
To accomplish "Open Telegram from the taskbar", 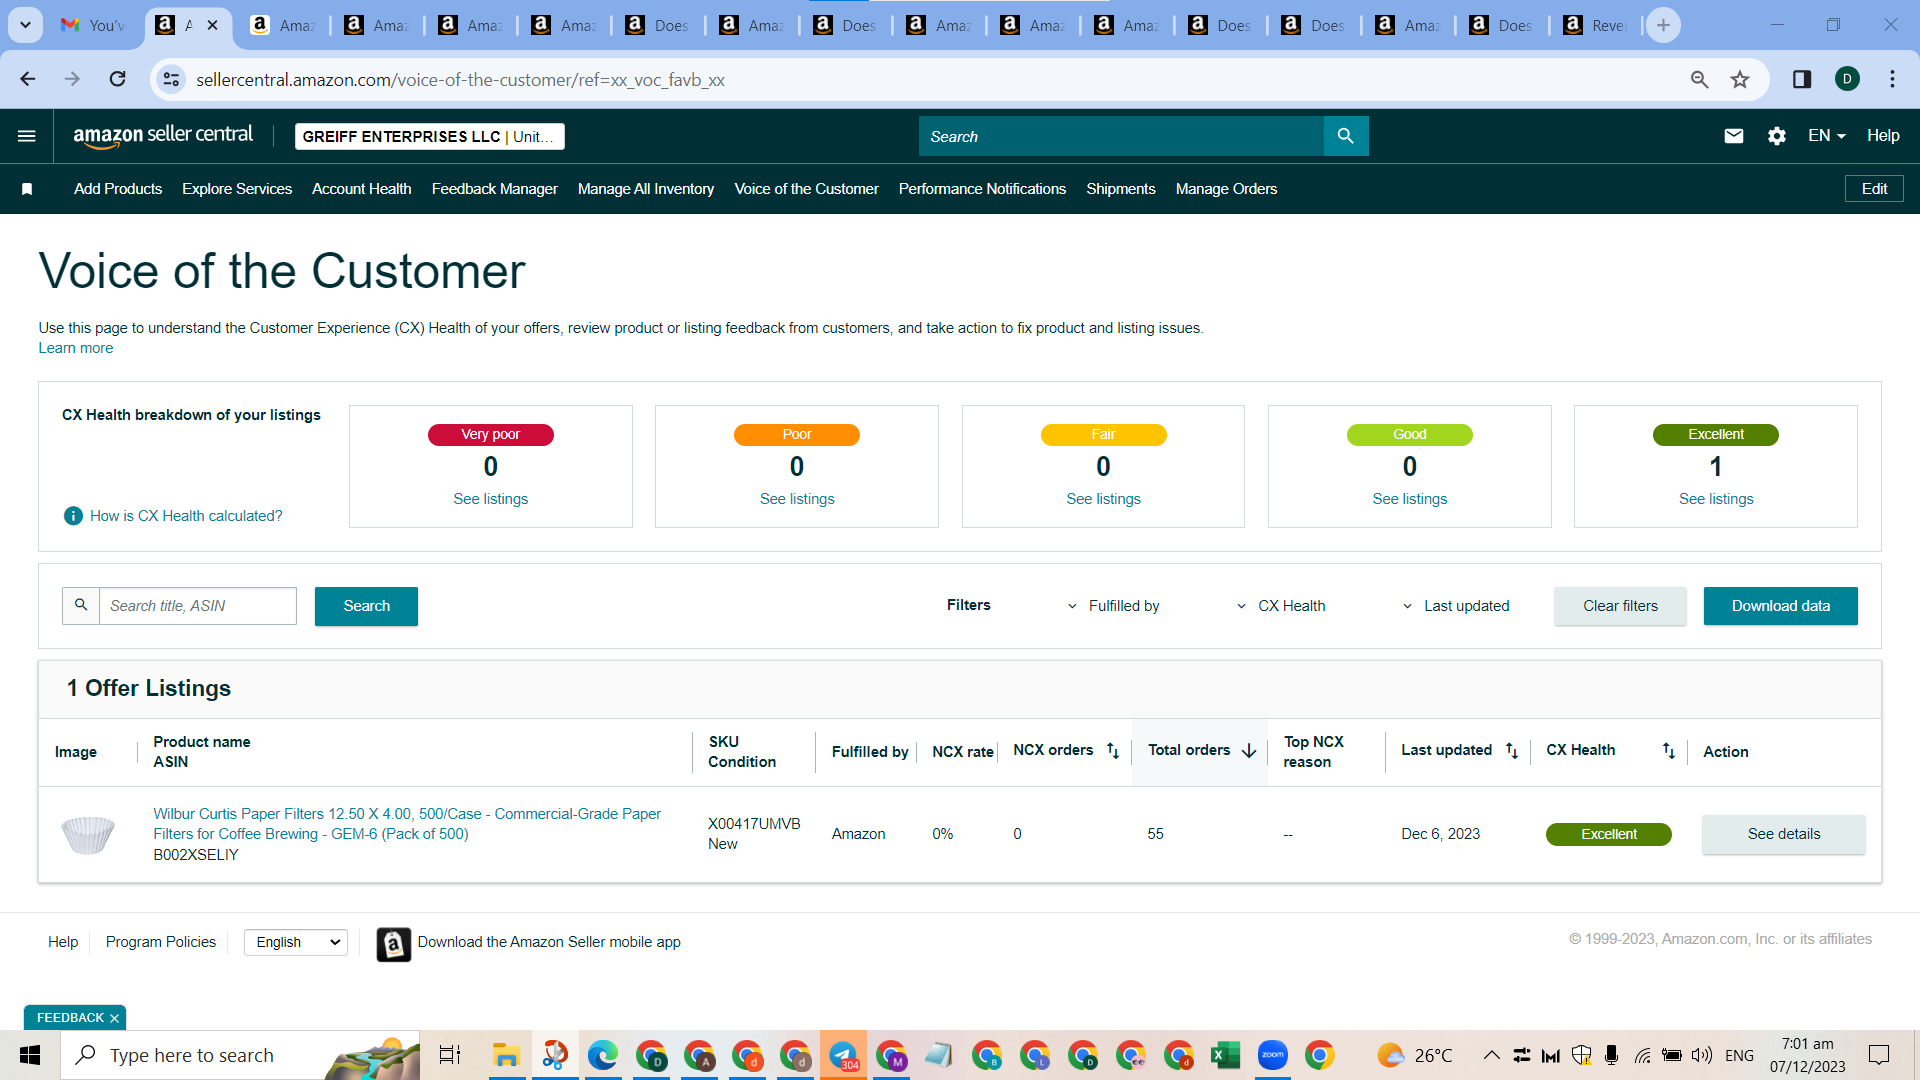I will coord(843,1055).
